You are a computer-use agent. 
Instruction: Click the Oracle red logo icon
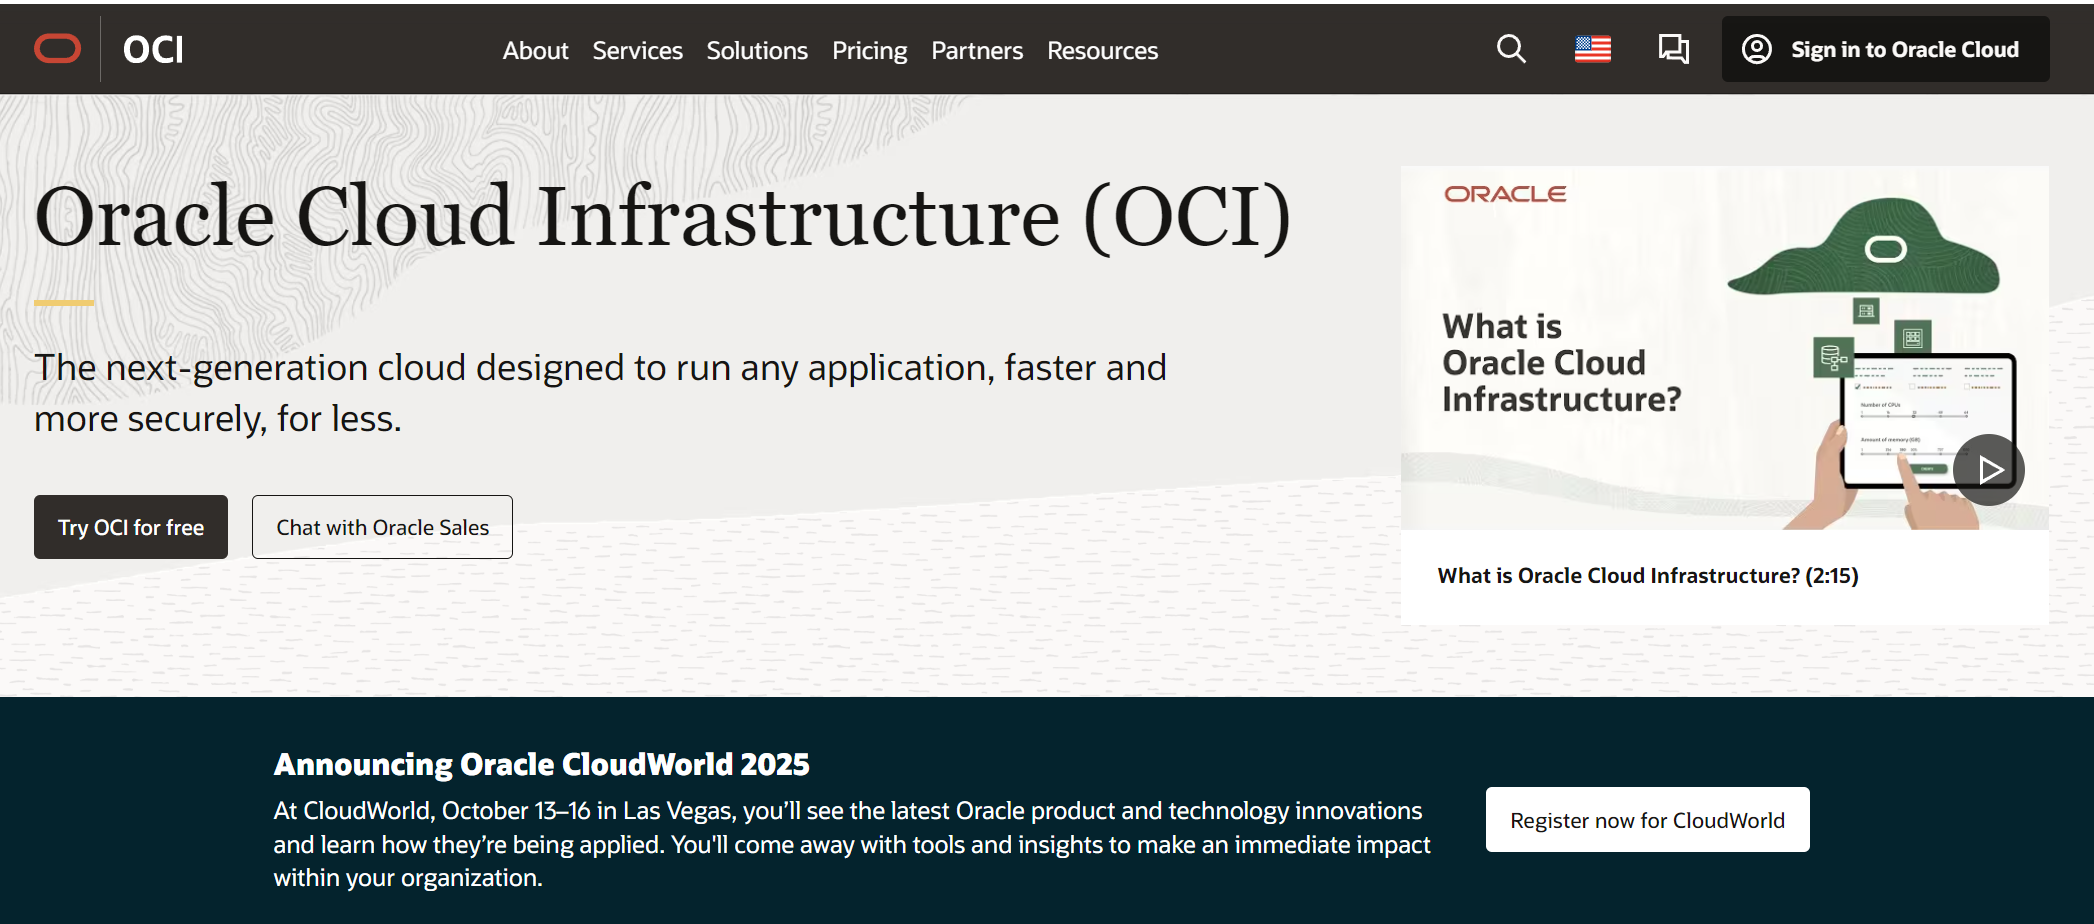pyautogui.click(x=57, y=49)
